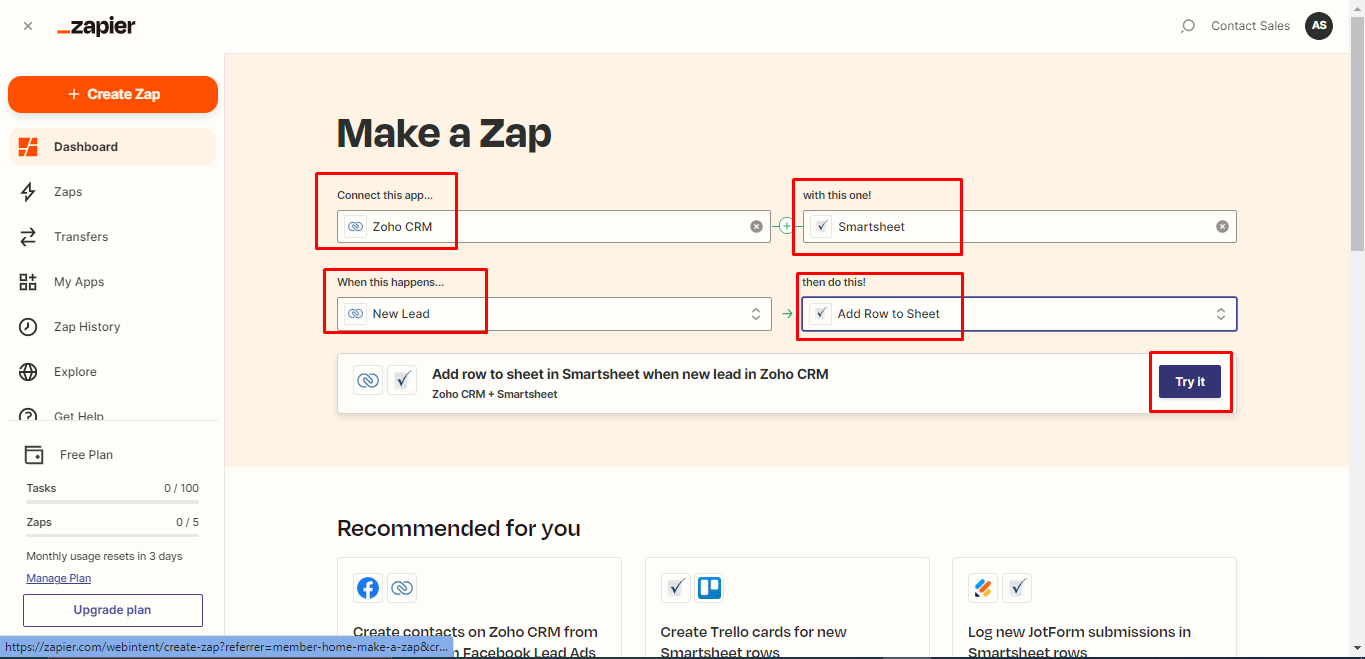
Task: Click Zoho CRM icon in the zap summary card
Action: point(369,381)
